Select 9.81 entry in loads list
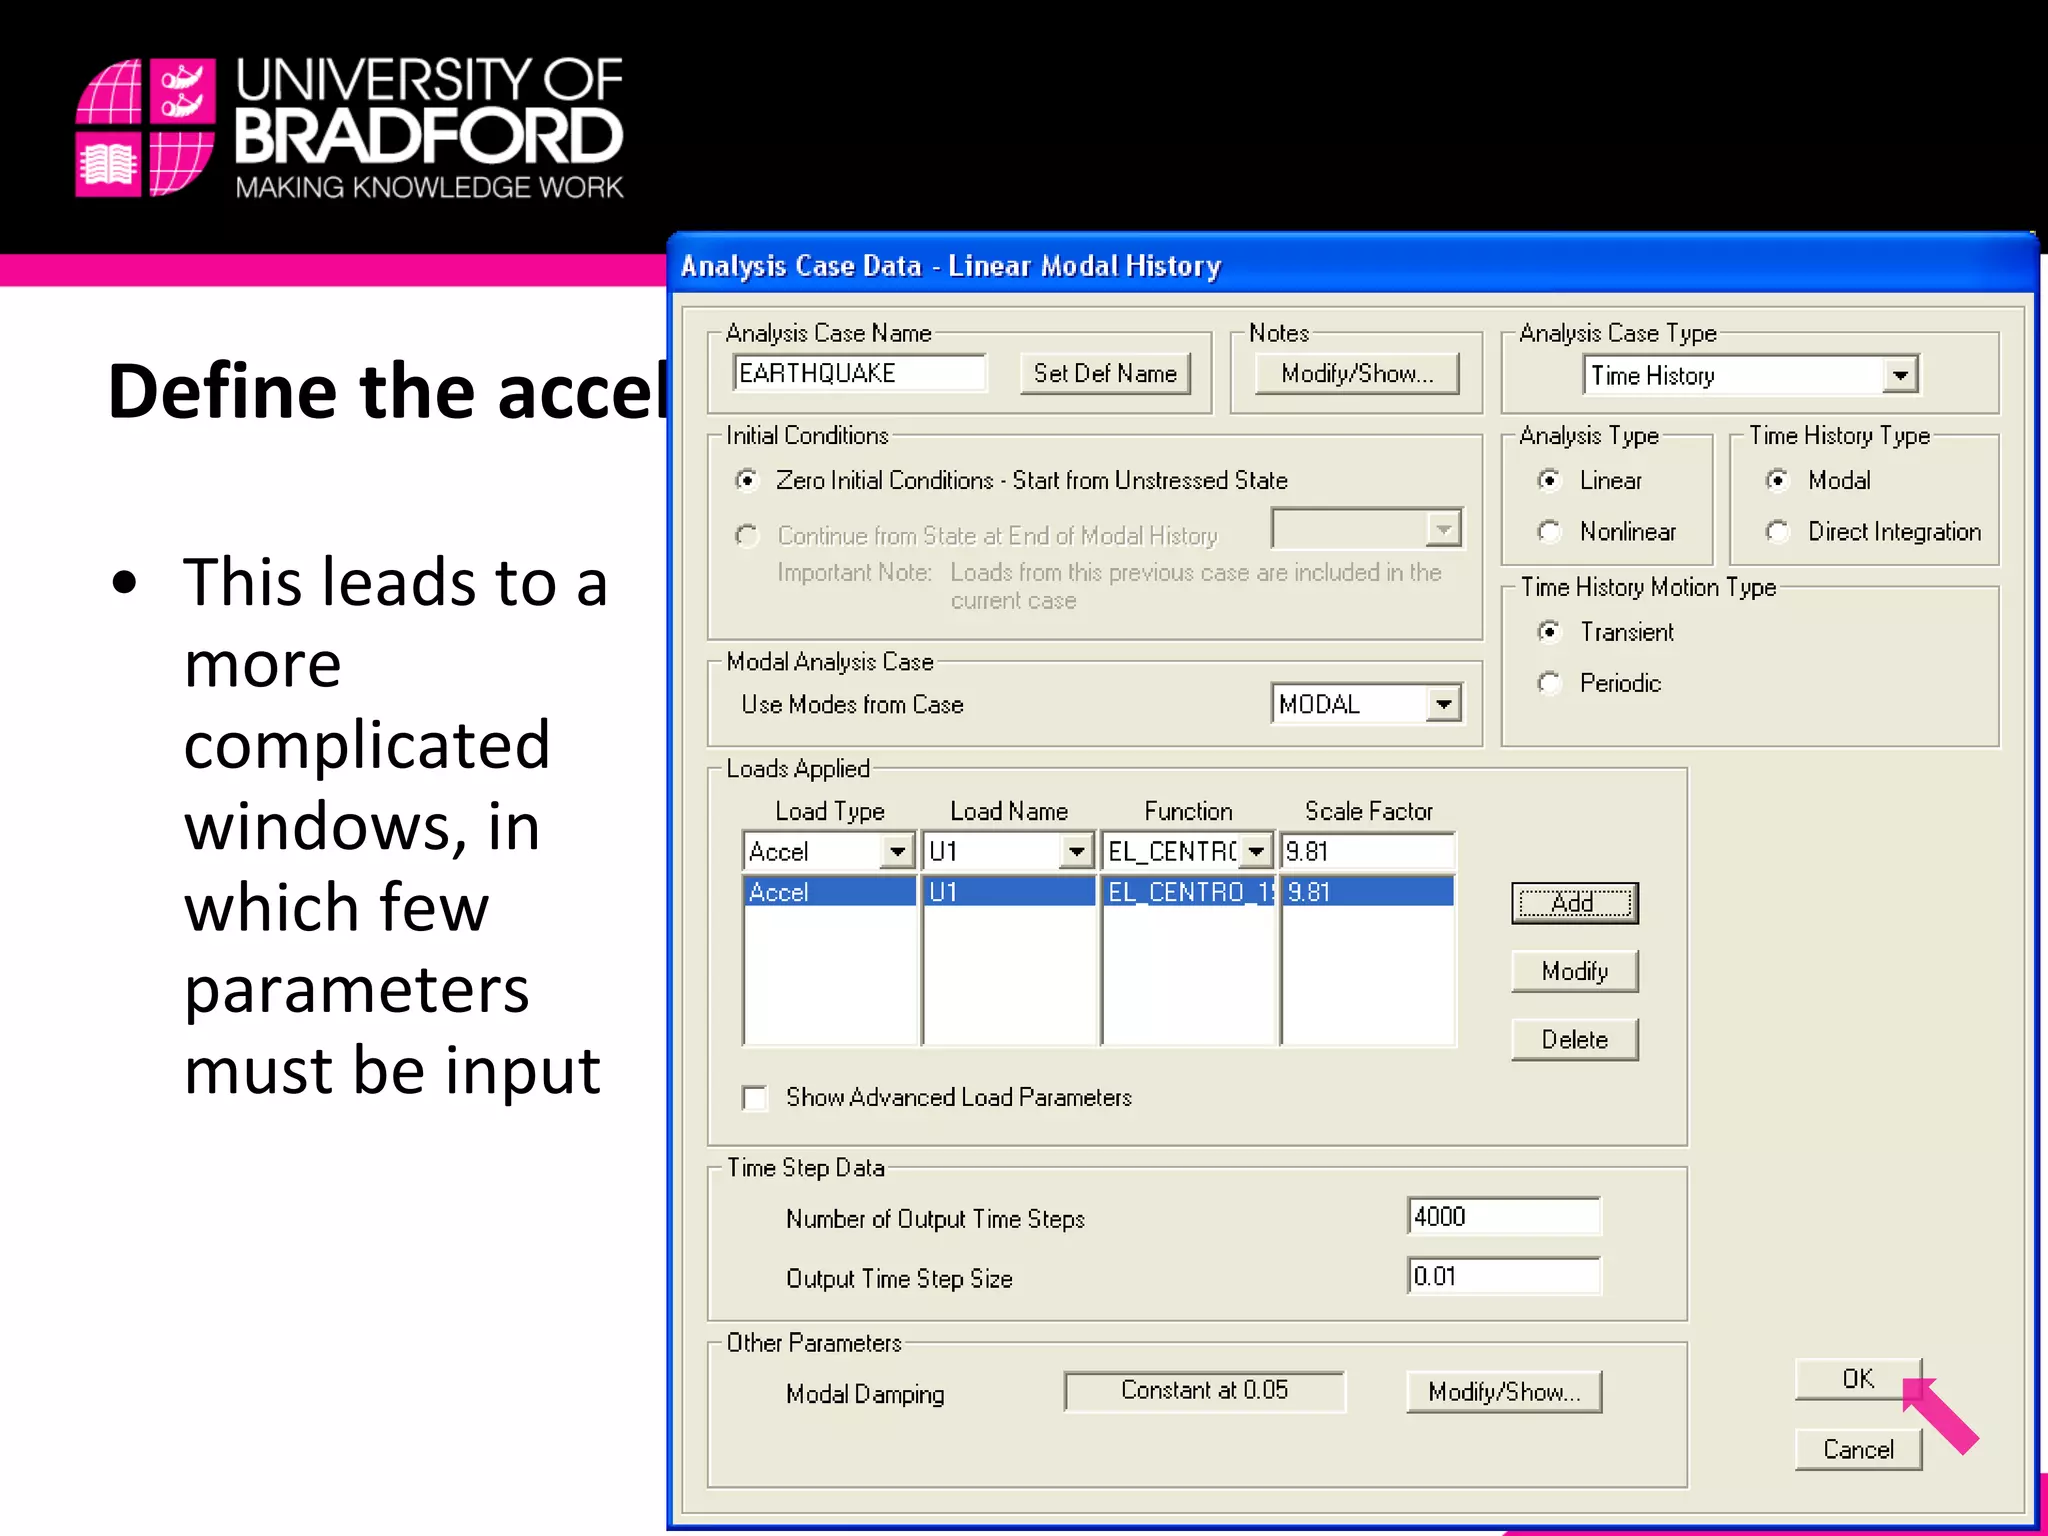Viewport: 2048px width, 1536px height. pos(1367,892)
